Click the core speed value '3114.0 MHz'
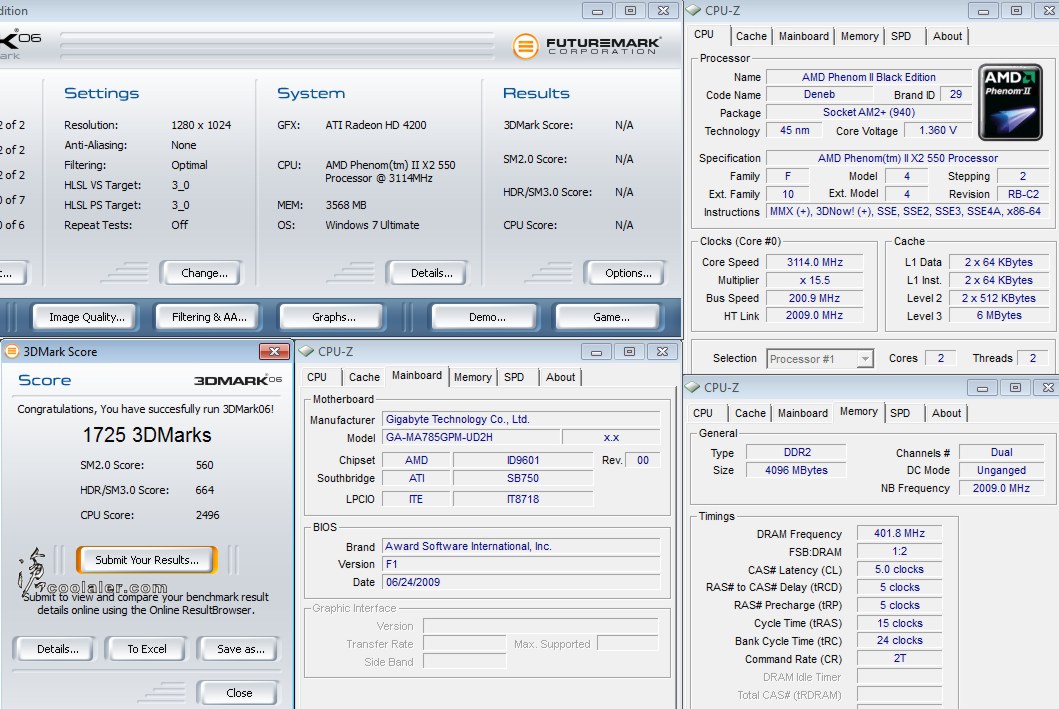The height and width of the screenshot is (709, 1059). pos(815,262)
